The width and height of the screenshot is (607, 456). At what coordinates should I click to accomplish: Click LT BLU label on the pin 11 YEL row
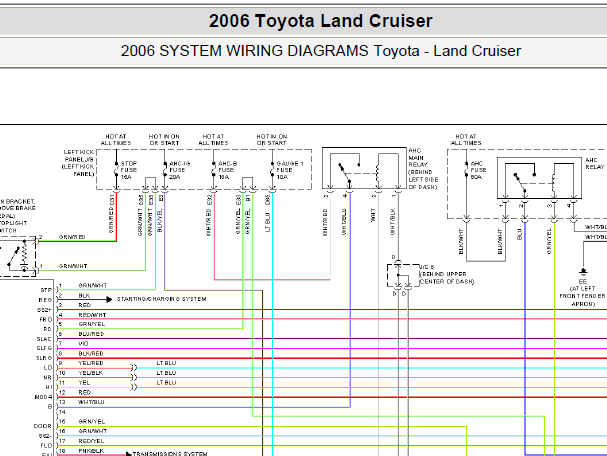[166, 383]
